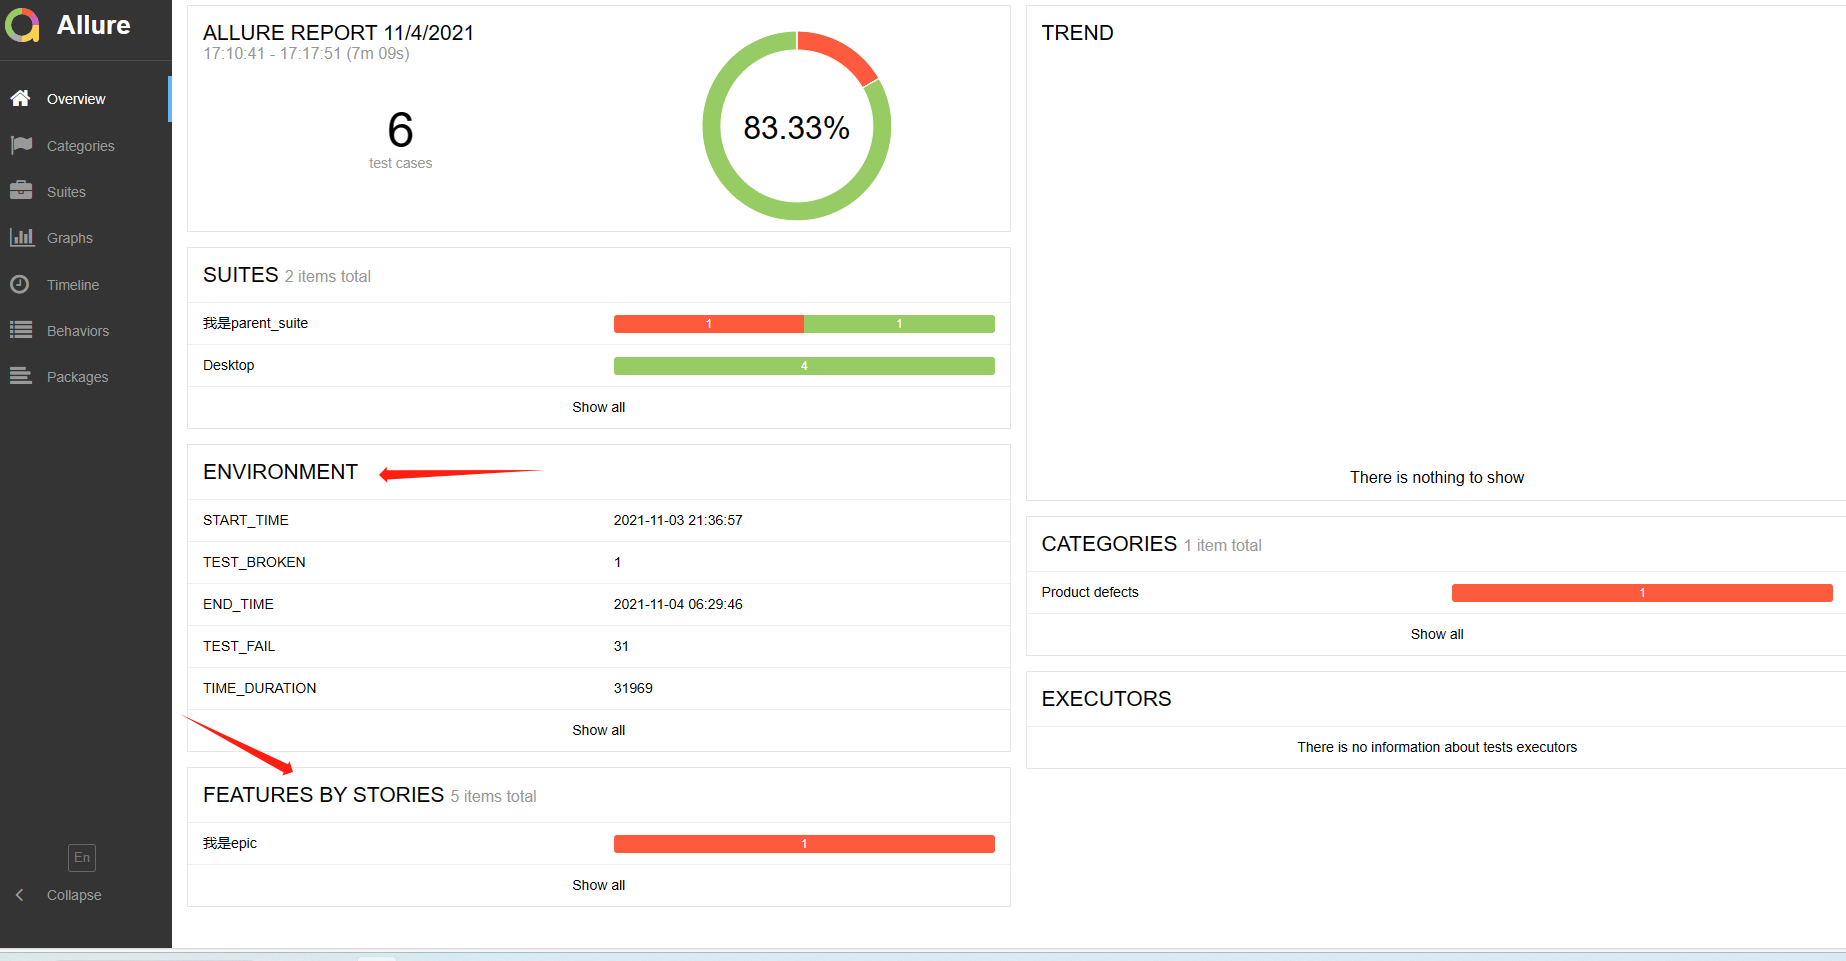Open Behaviors via the list icon
This screenshot has height=961, width=1846.
click(x=21, y=330)
